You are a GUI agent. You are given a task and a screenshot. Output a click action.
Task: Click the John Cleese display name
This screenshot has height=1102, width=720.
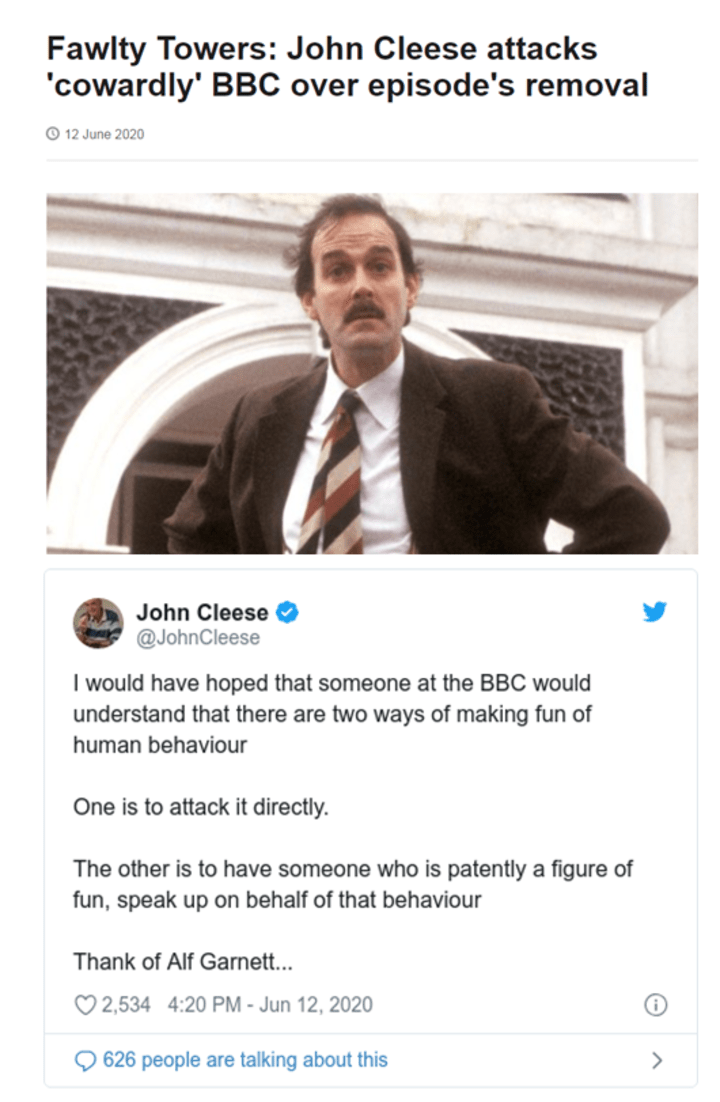[x=202, y=612]
